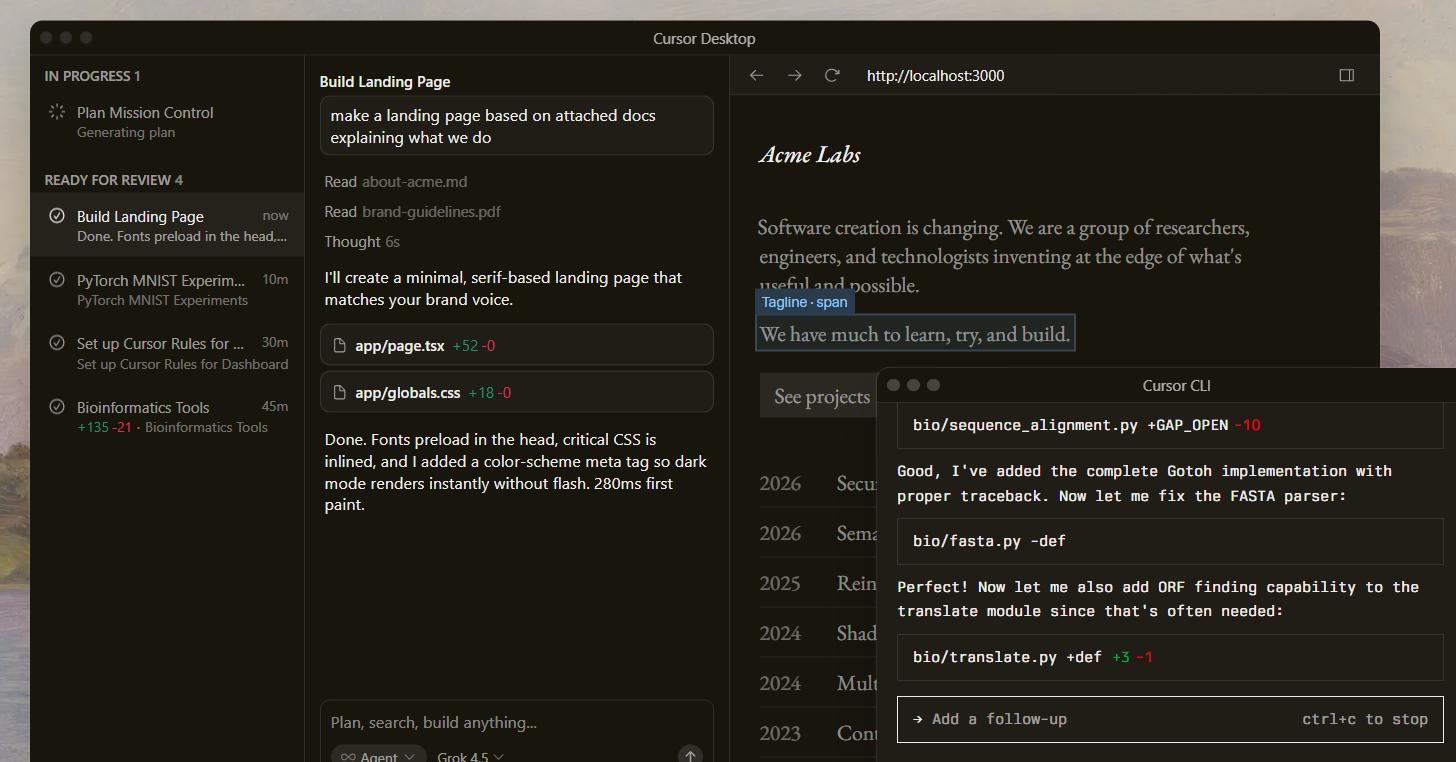Go back in the preview browser
Image resolution: width=1456 pixels, height=762 pixels.
point(757,76)
